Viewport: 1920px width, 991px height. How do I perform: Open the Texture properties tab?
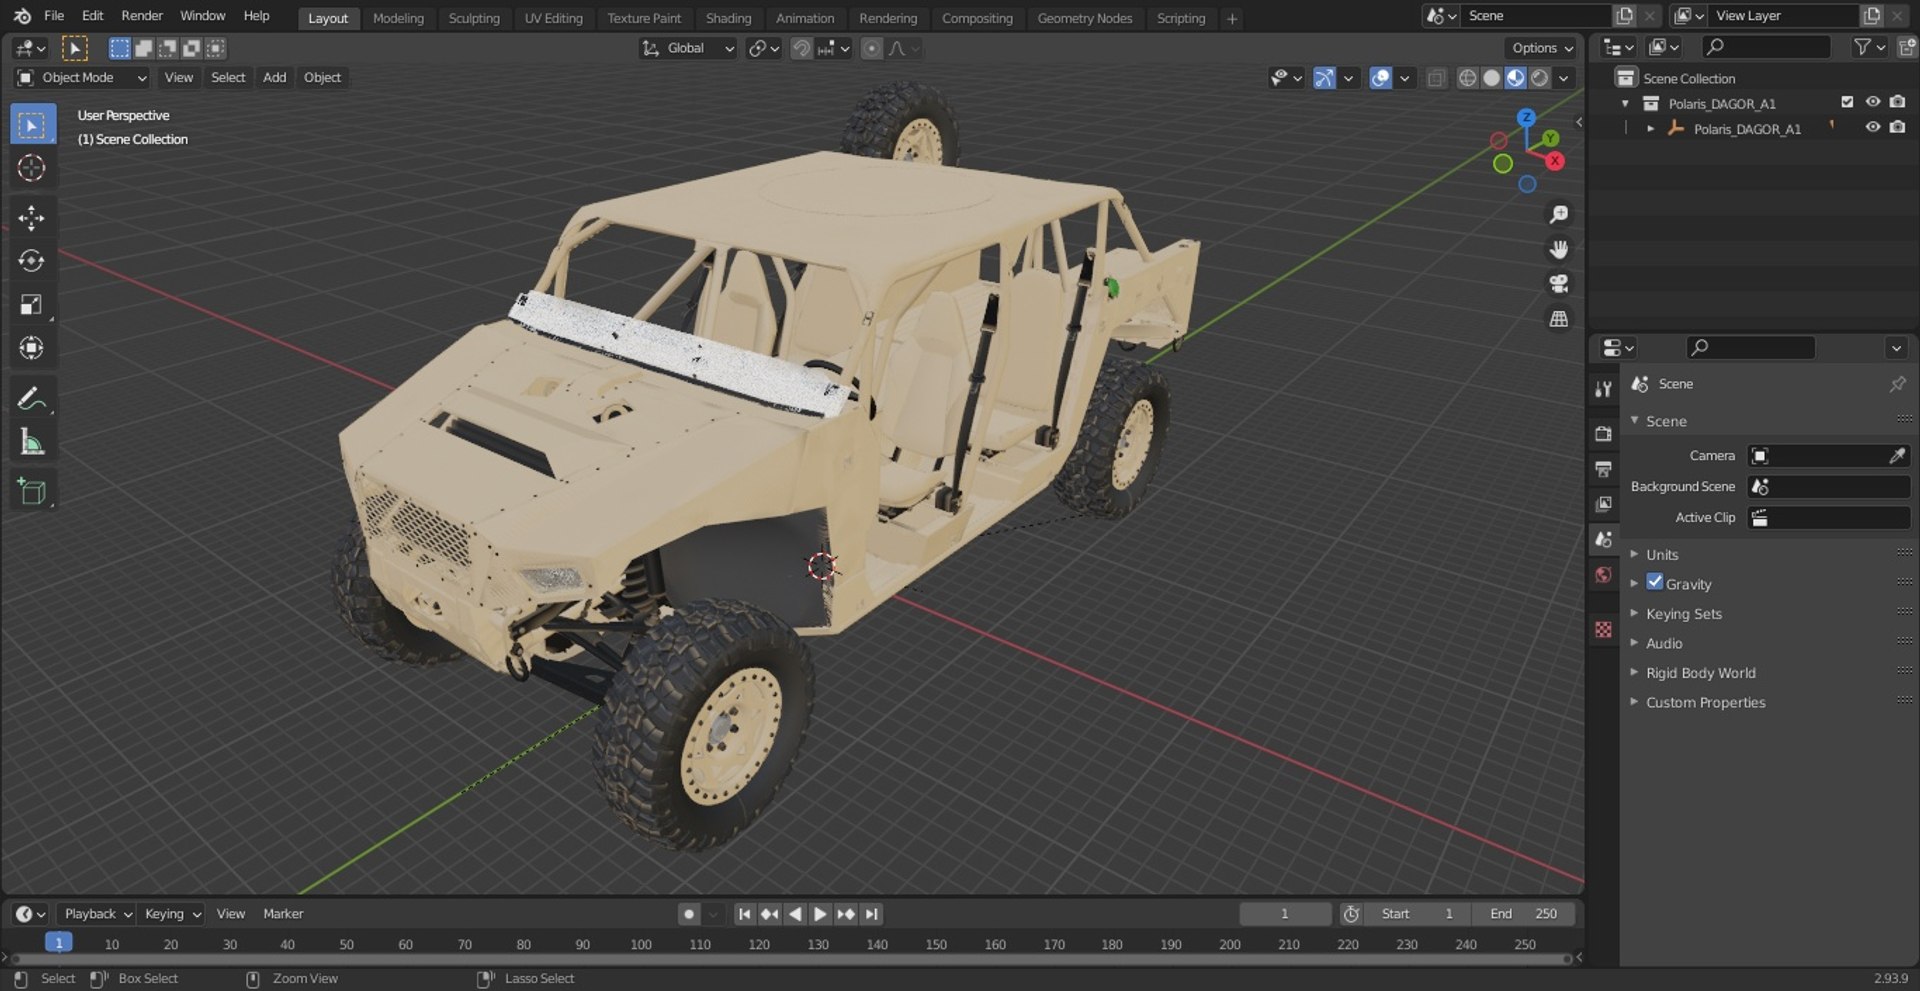point(1604,629)
